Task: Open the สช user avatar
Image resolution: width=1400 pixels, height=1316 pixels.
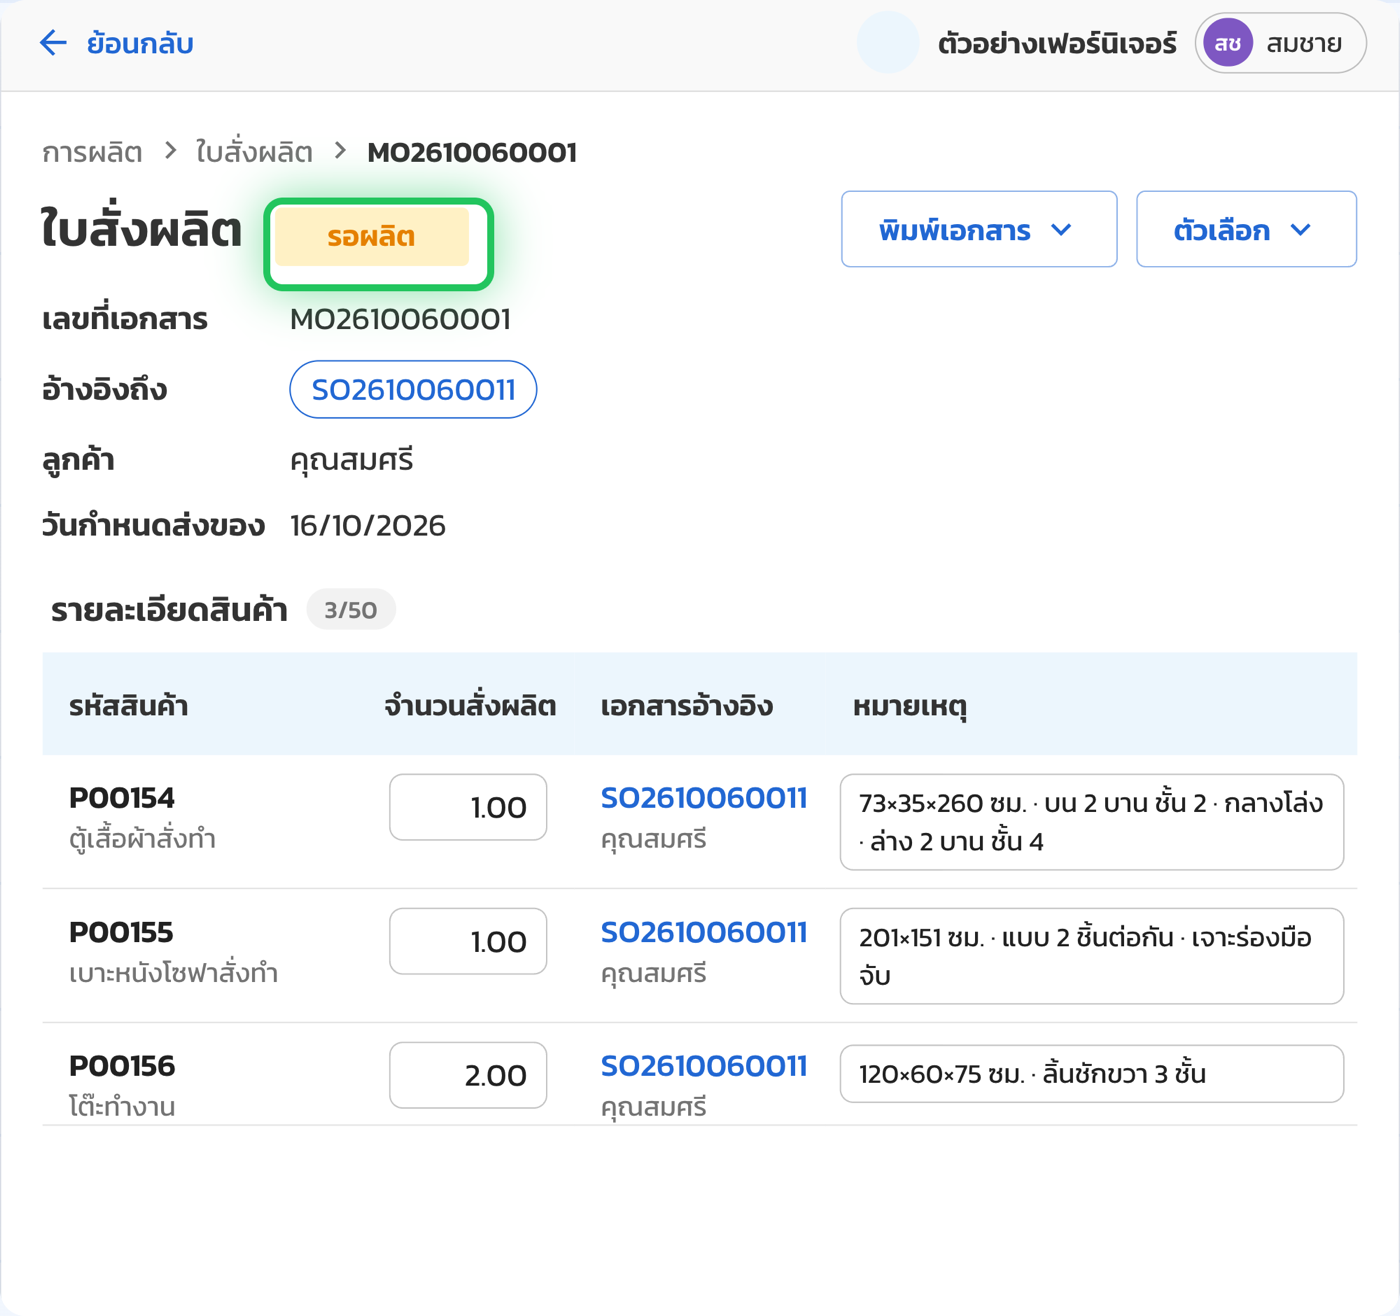Action: click(1227, 44)
